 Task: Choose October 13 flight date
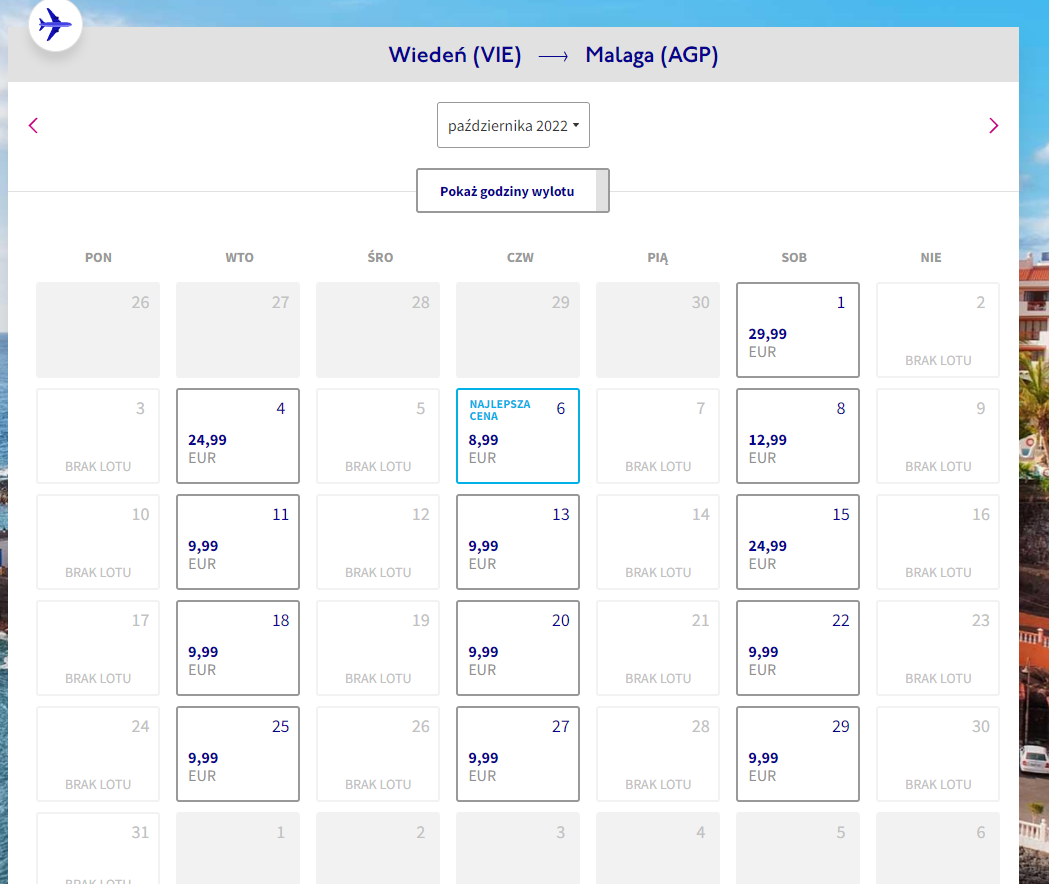coord(518,542)
